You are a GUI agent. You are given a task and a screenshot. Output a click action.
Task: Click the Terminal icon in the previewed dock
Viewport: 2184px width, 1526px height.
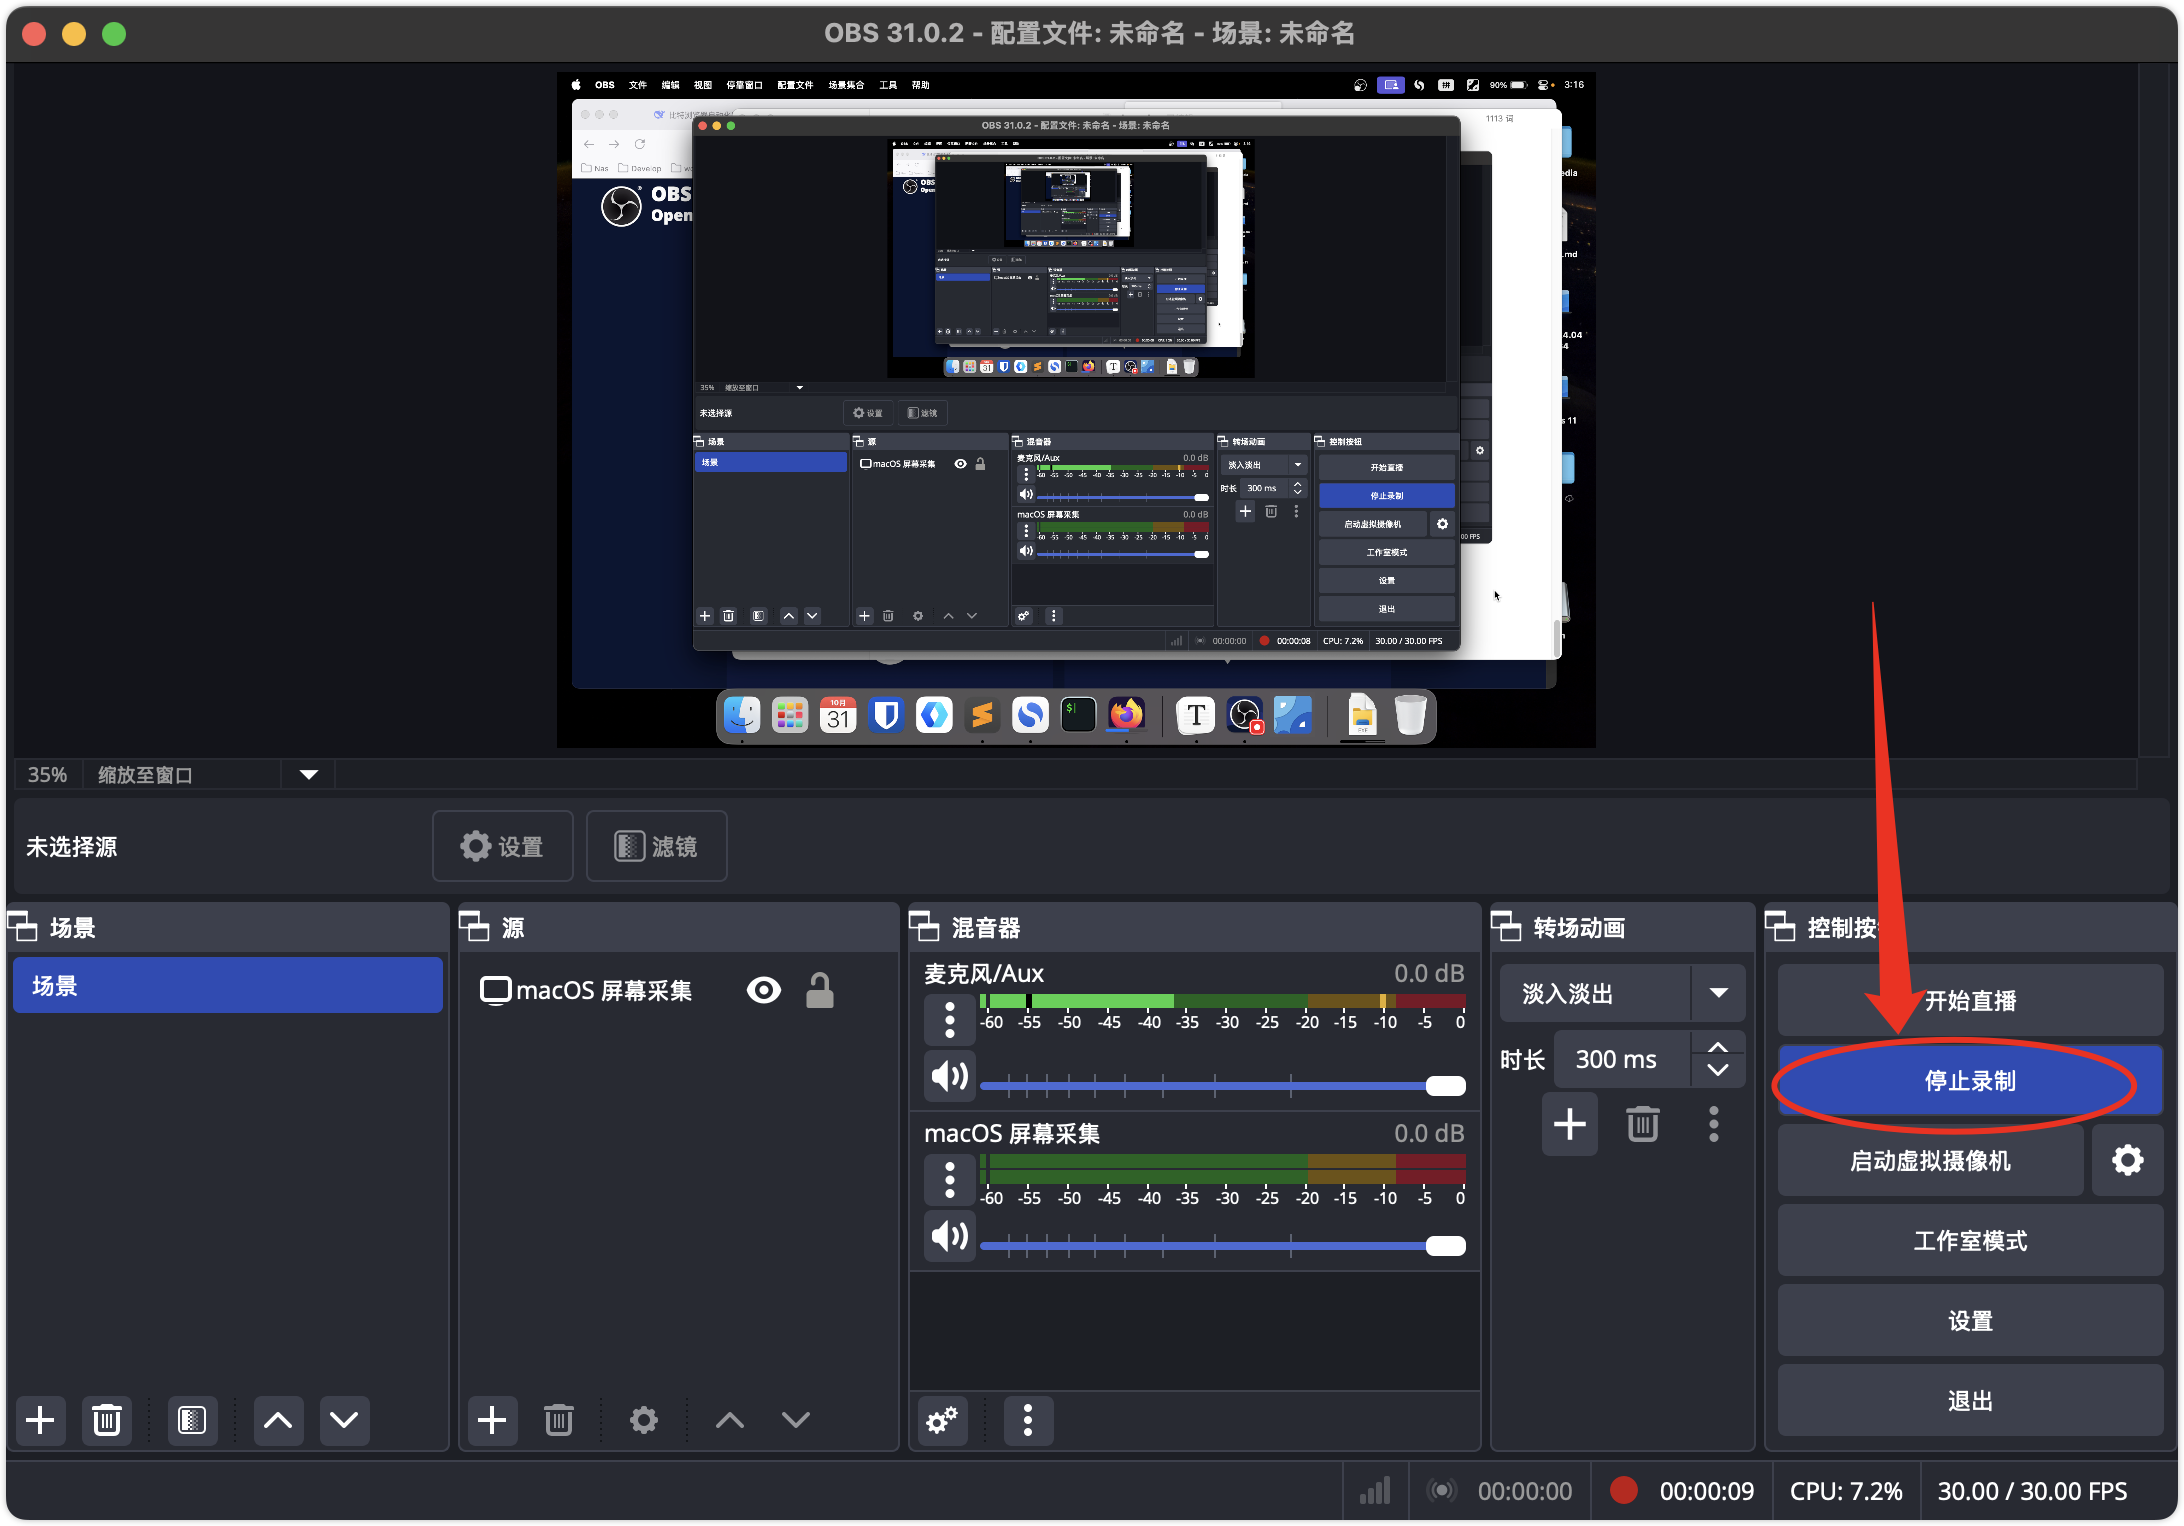click(x=1078, y=715)
